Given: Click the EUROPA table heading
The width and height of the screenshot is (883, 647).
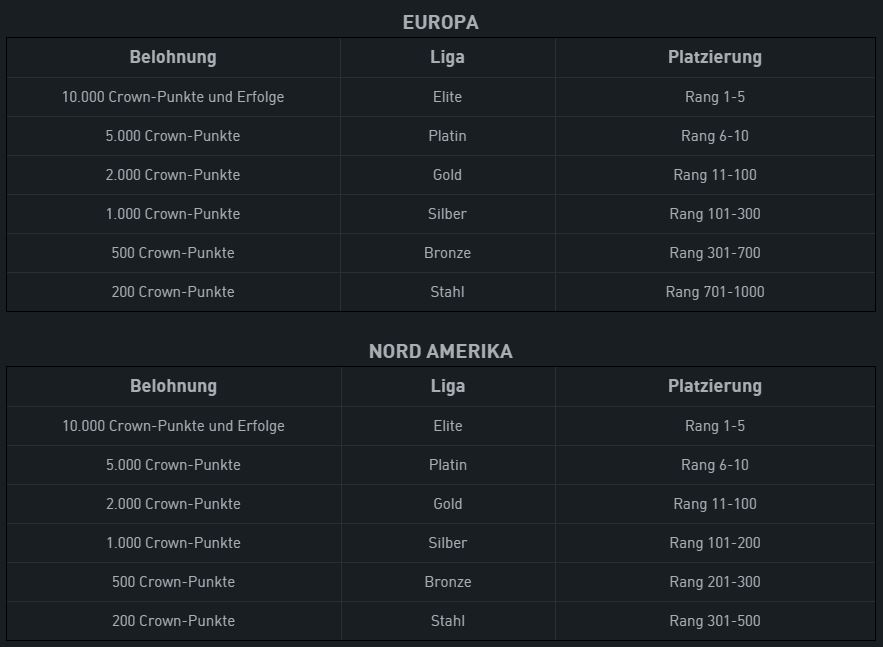Looking at the screenshot, I should click(441, 23).
